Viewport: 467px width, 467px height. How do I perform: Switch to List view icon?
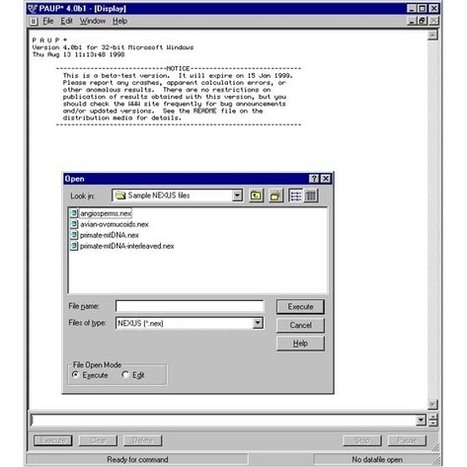click(x=296, y=196)
